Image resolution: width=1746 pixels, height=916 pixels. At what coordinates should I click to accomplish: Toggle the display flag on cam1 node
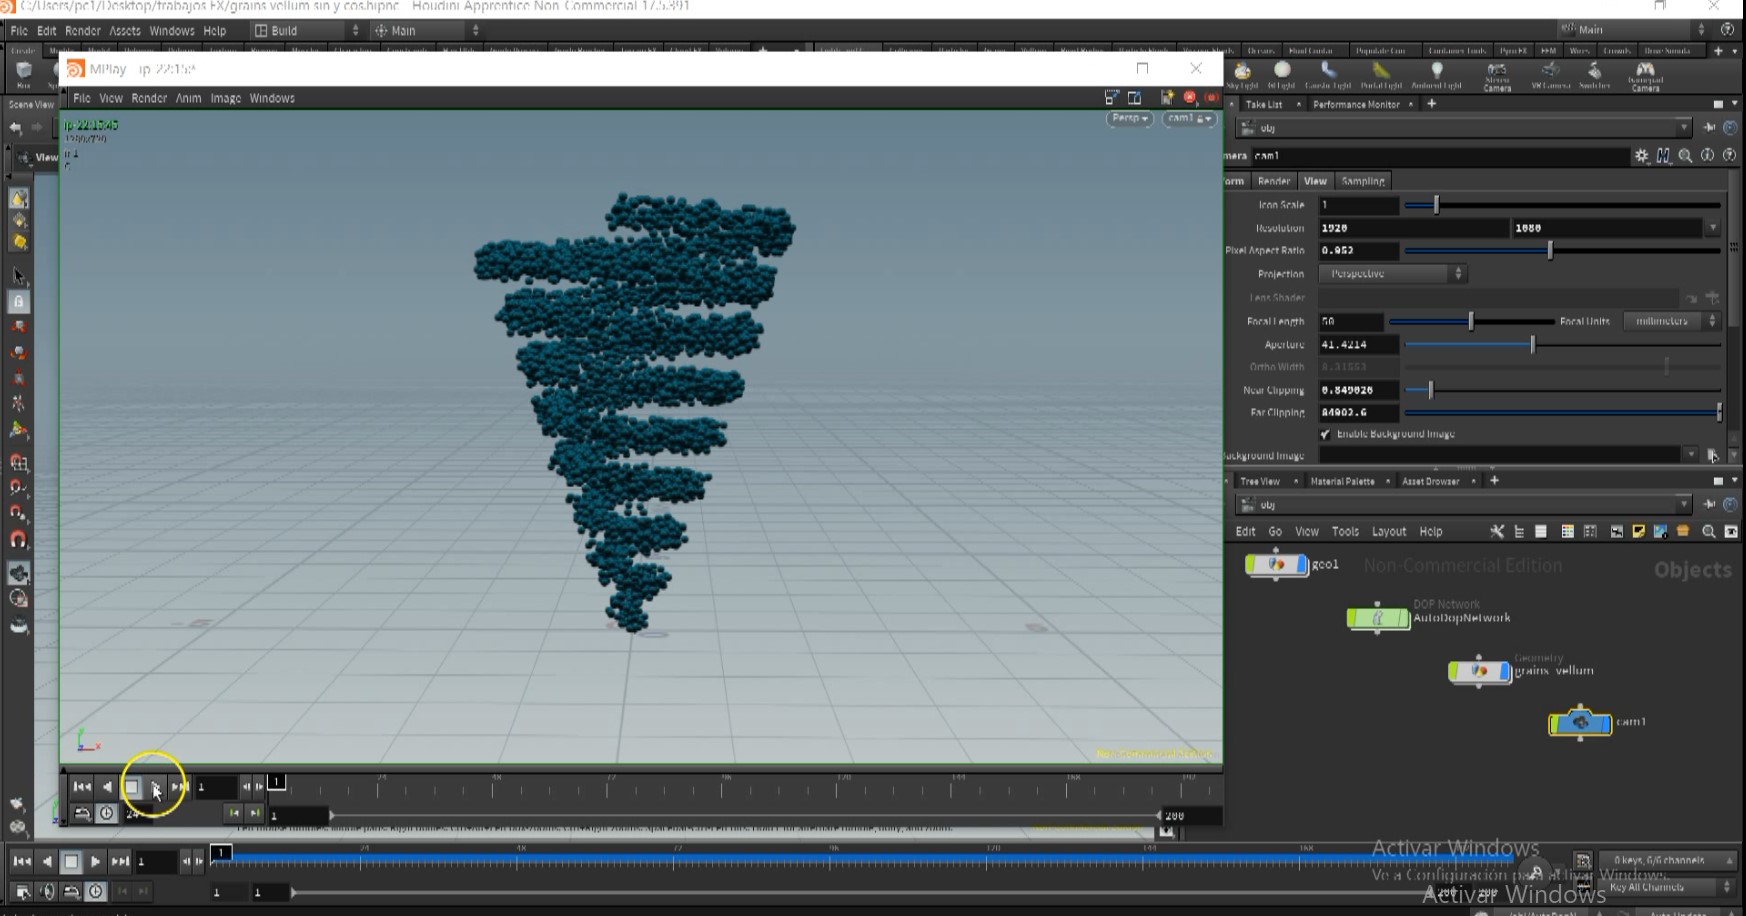point(1606,722)
